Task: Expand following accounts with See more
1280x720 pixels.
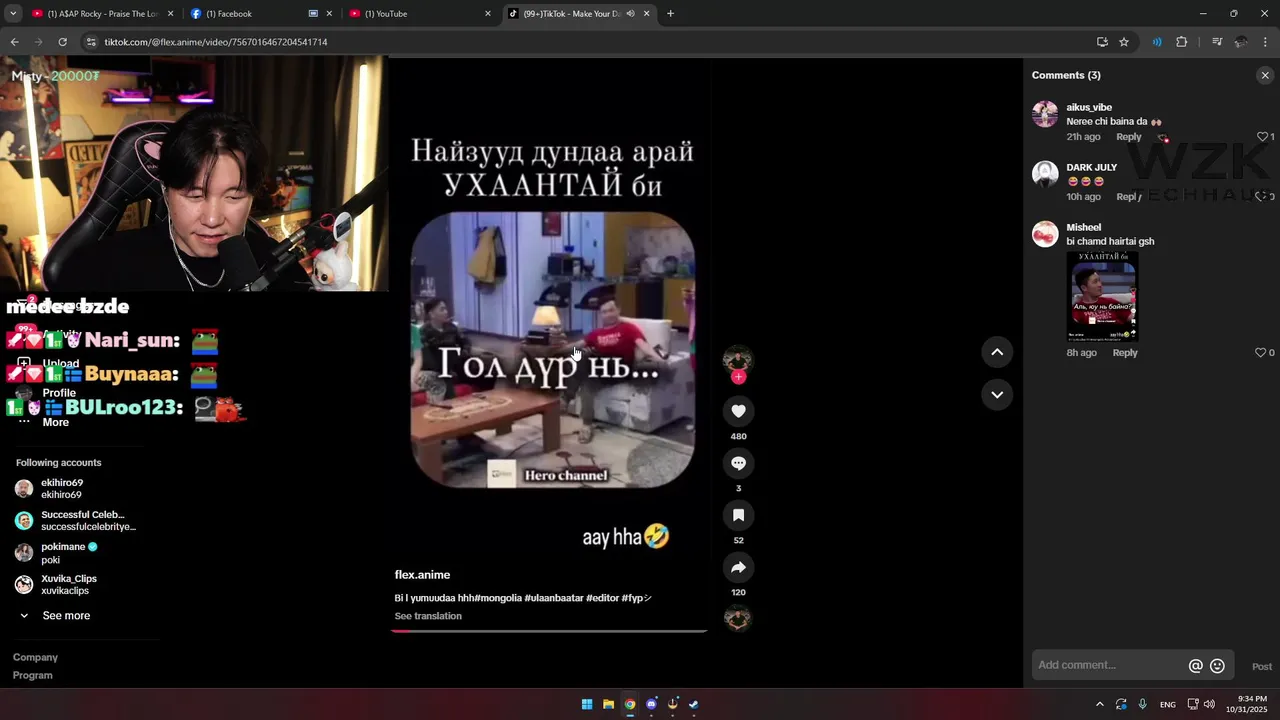Action: [x=55, y=616]
